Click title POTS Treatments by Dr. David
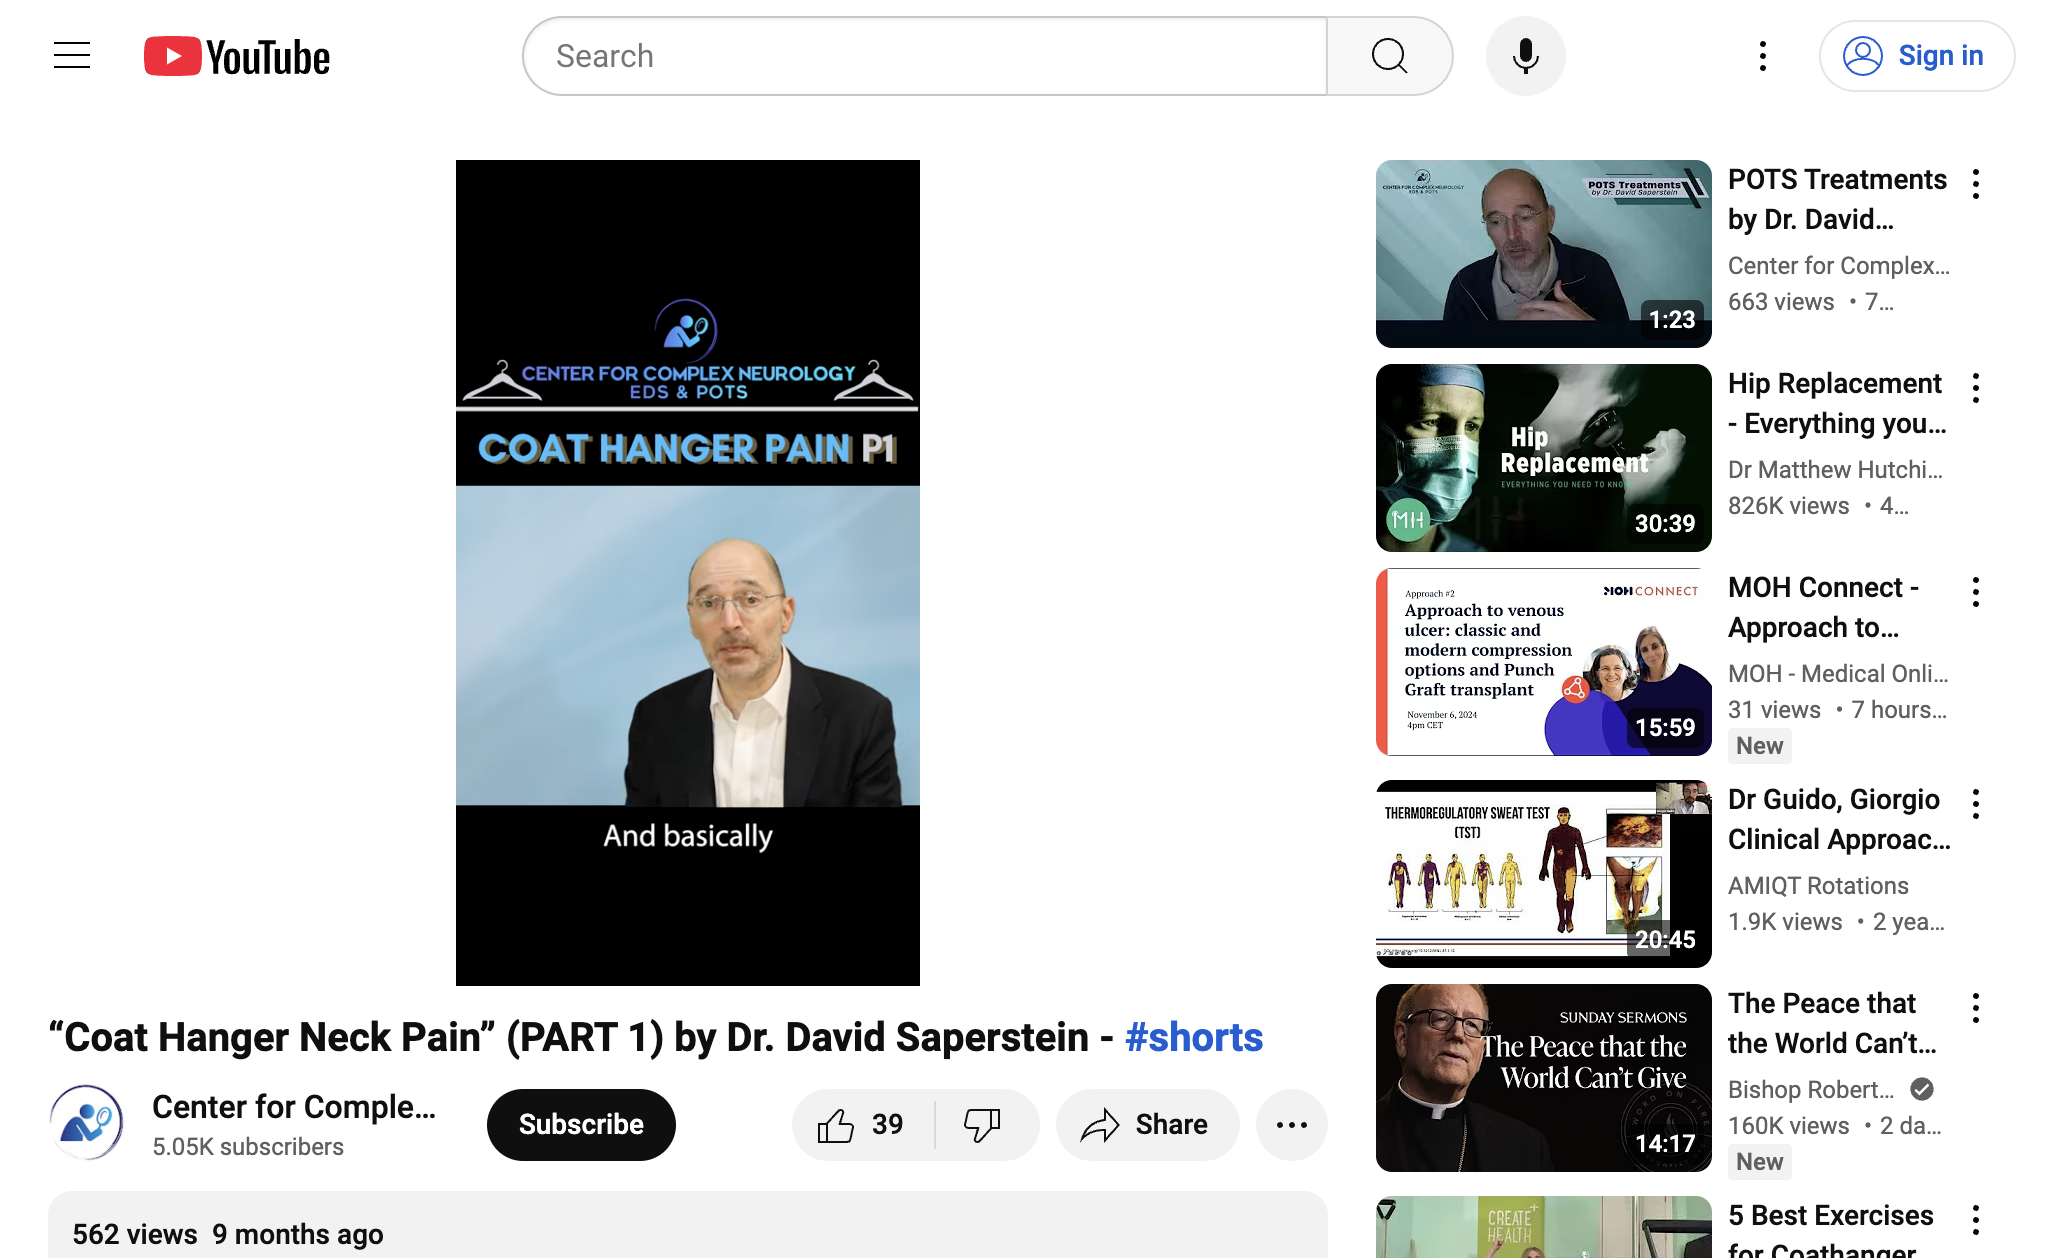The height and width of the screenshot is (1258, 2048). click(x=1837, y=199)
